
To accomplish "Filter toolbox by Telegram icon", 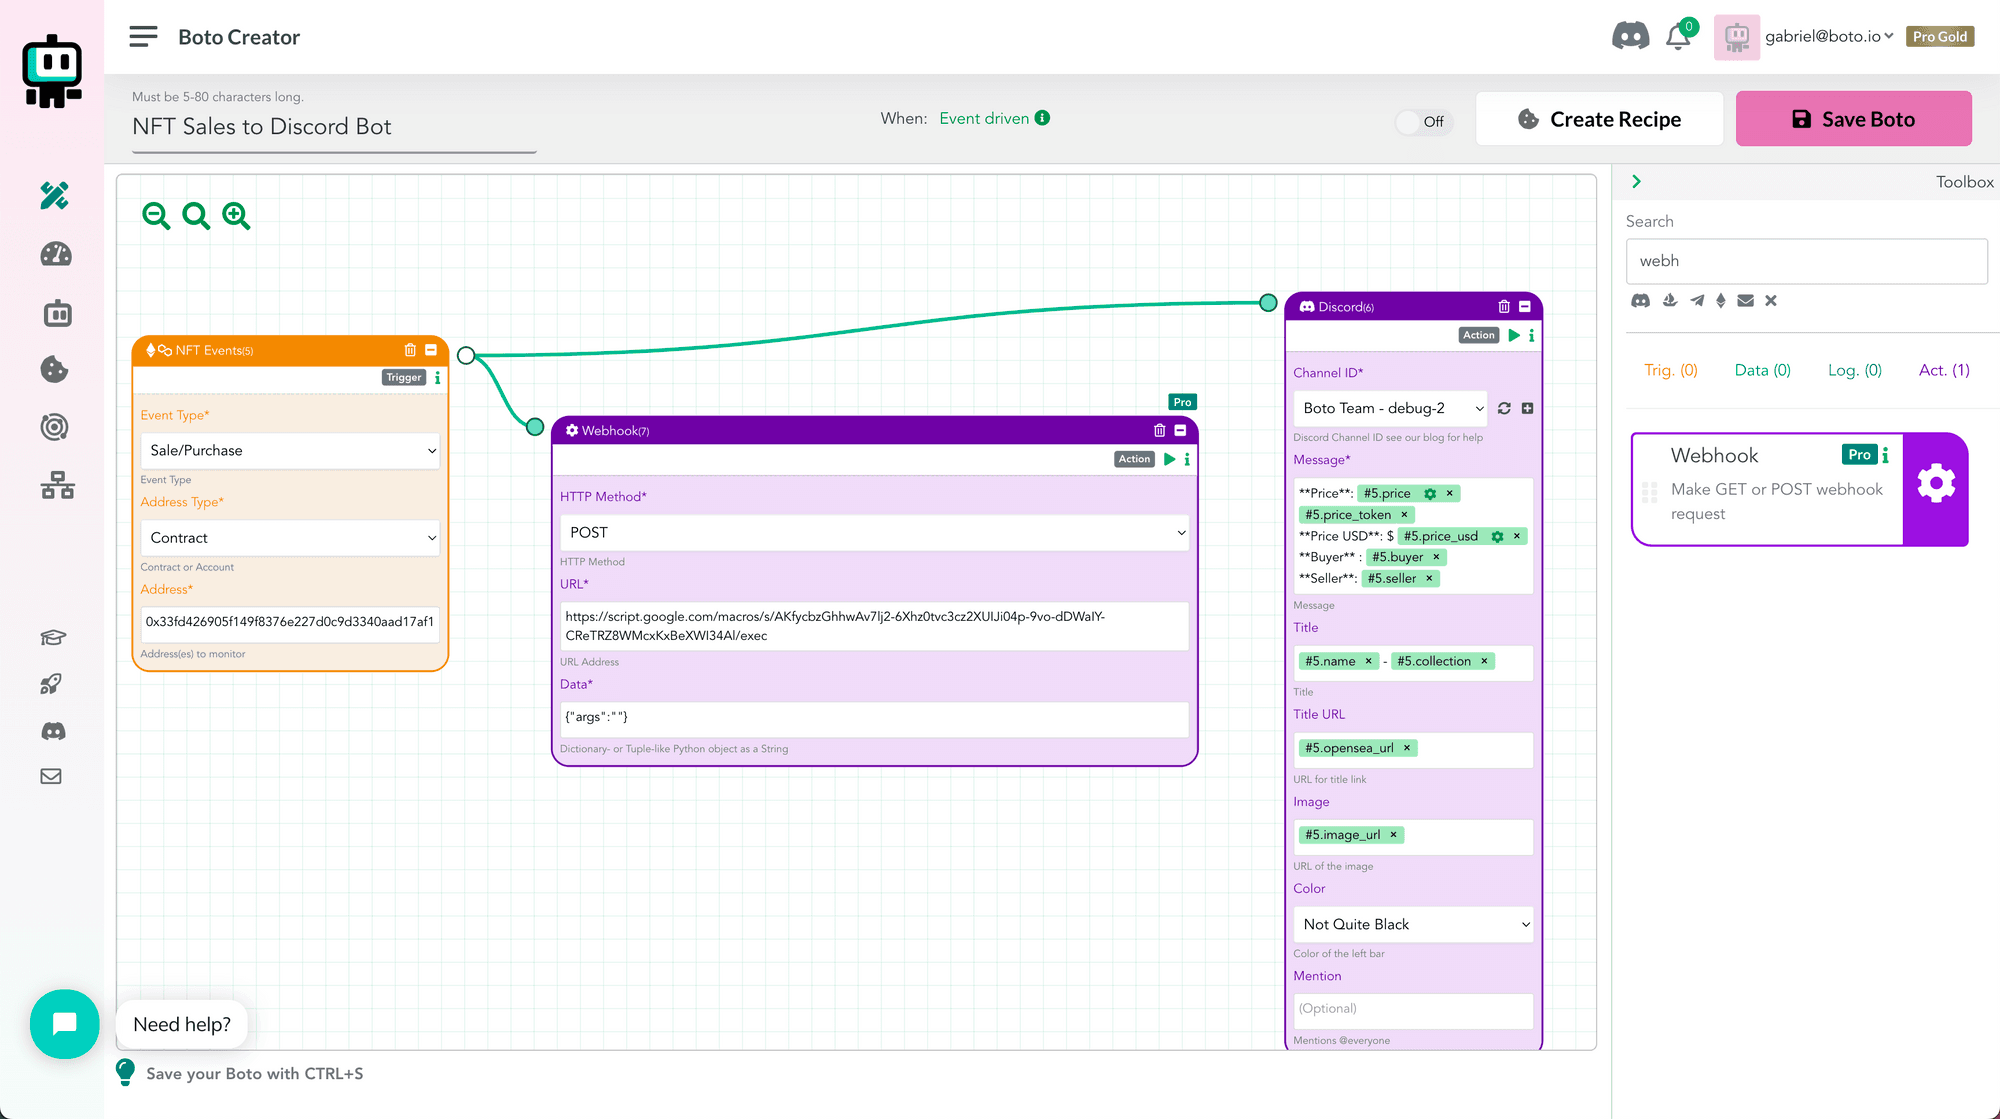I will (x=1697, y=300).
